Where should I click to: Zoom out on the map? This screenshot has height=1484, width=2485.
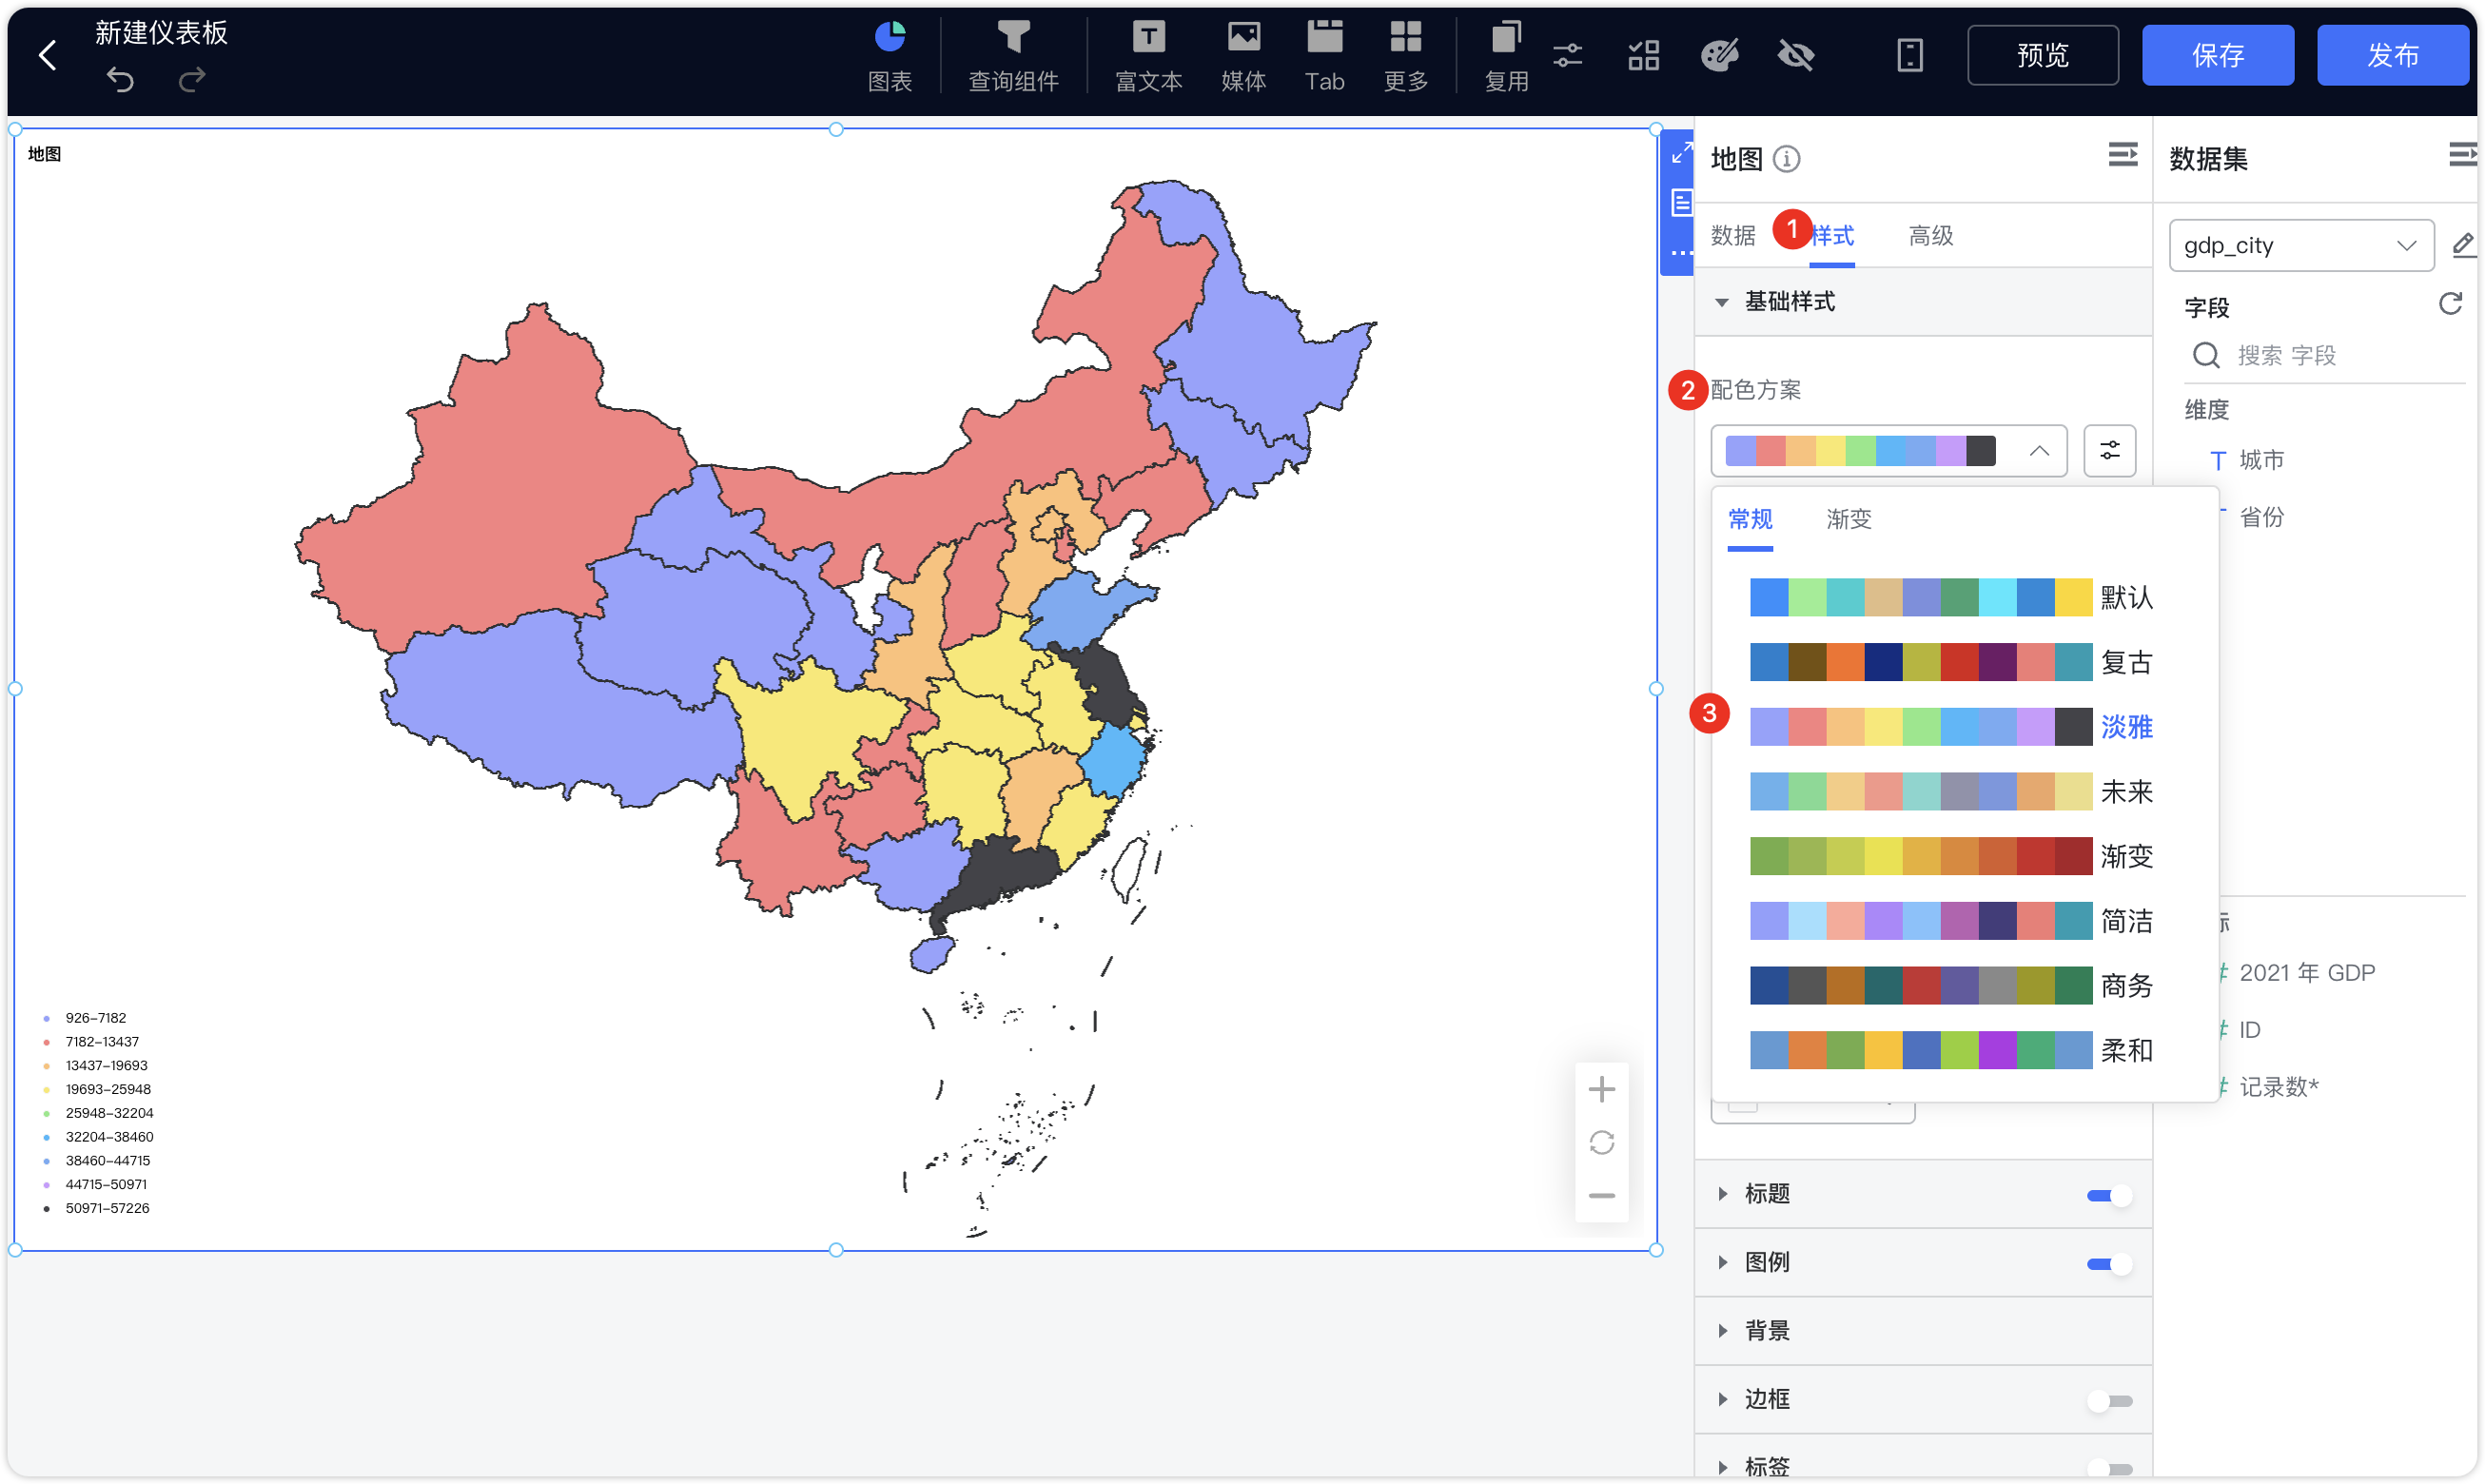click(x=1601, y=1196)
